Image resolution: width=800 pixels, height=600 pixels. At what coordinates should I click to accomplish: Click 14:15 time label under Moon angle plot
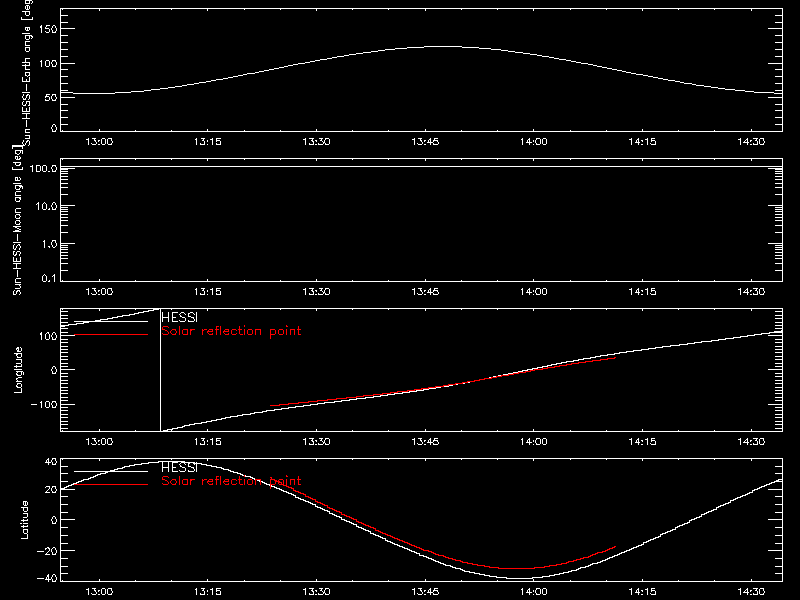point(642,292)
